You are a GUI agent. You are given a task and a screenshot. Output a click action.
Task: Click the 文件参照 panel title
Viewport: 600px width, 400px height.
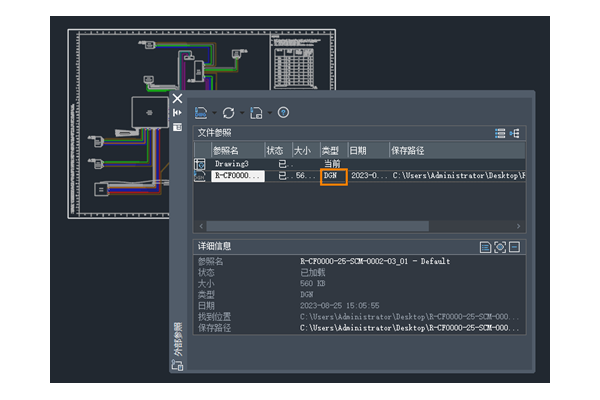214,133
